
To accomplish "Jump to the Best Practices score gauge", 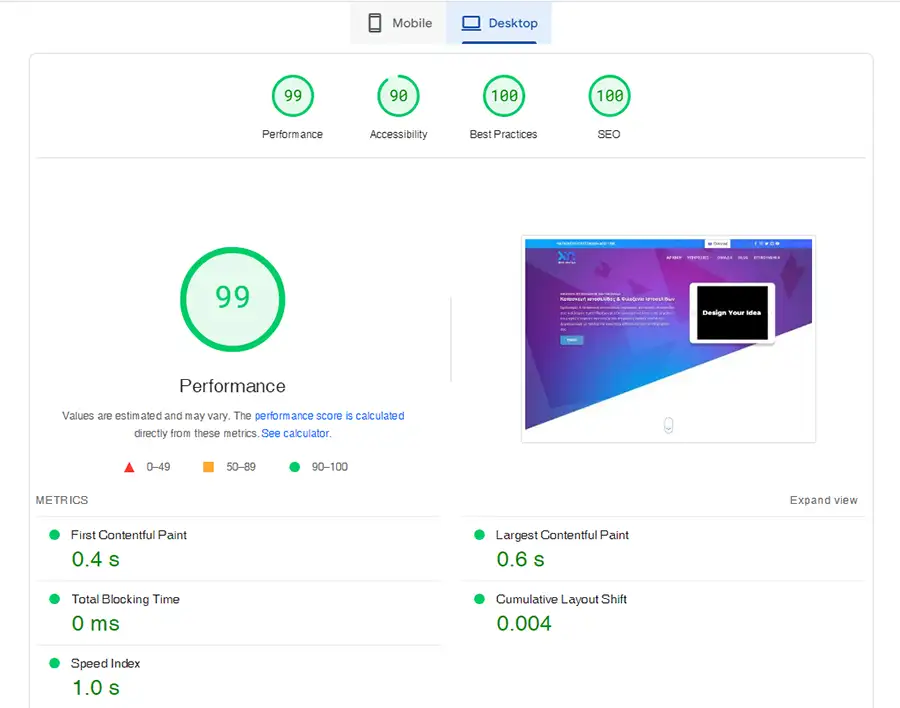I will pos(503,97).
